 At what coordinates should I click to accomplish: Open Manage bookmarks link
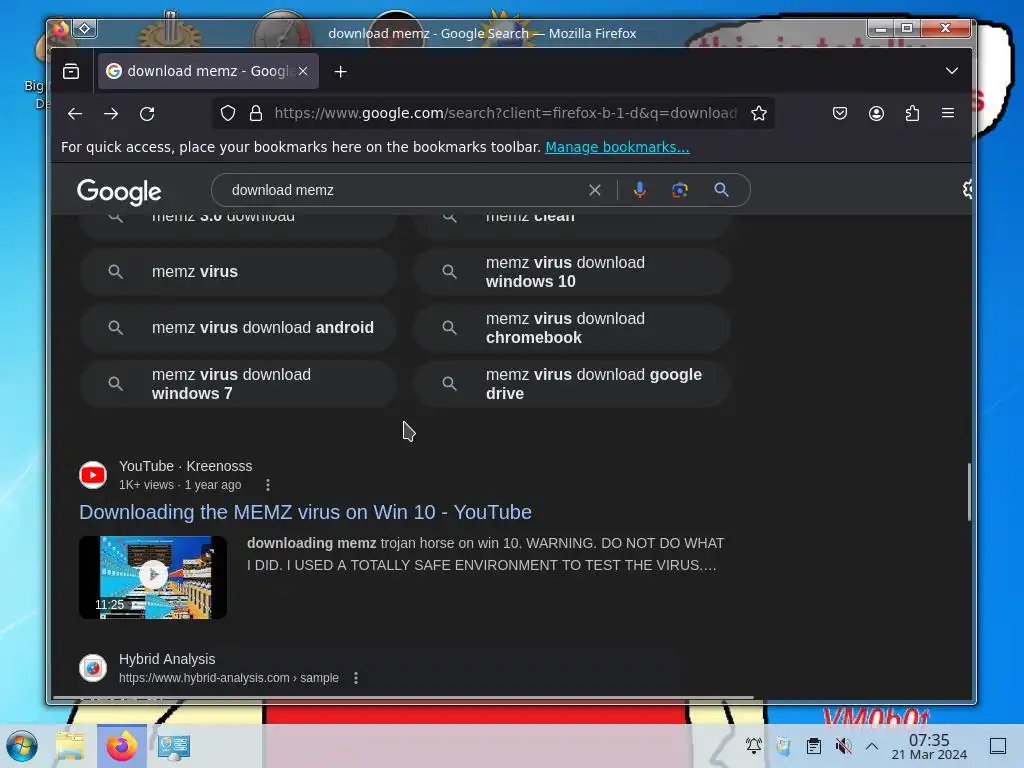617,147
